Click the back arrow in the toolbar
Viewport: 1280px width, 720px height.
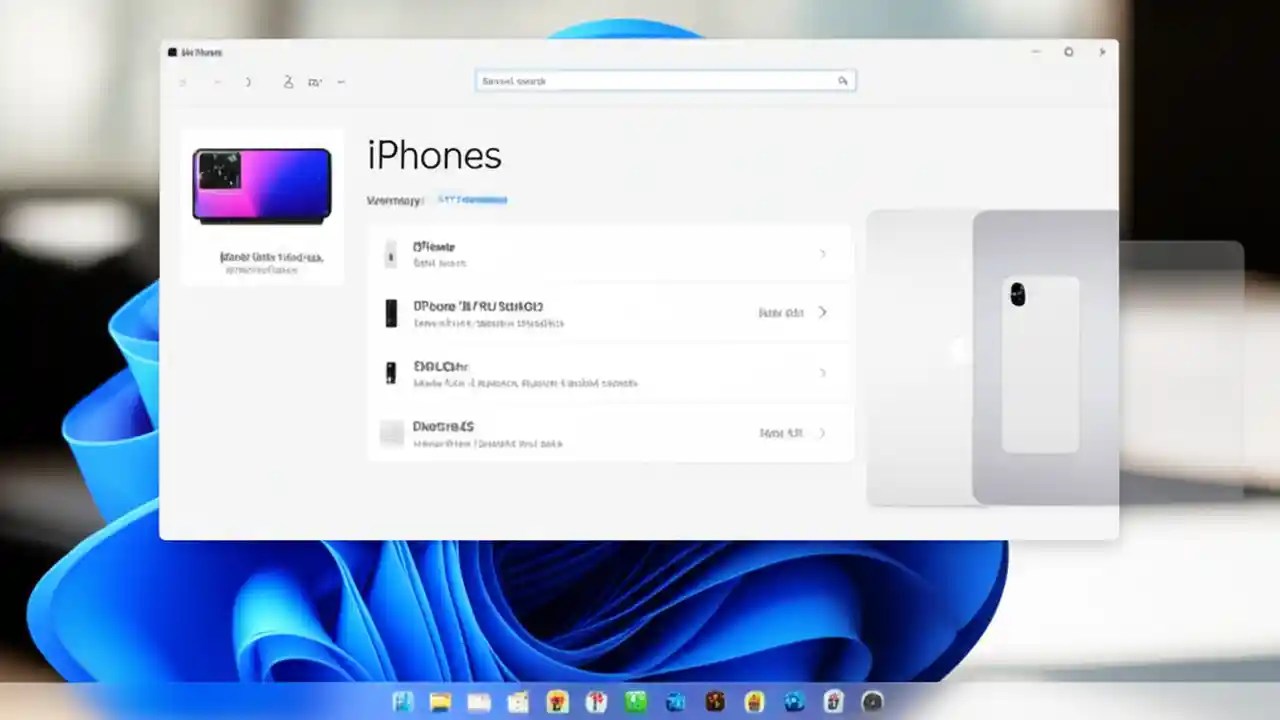pos(183,82)
